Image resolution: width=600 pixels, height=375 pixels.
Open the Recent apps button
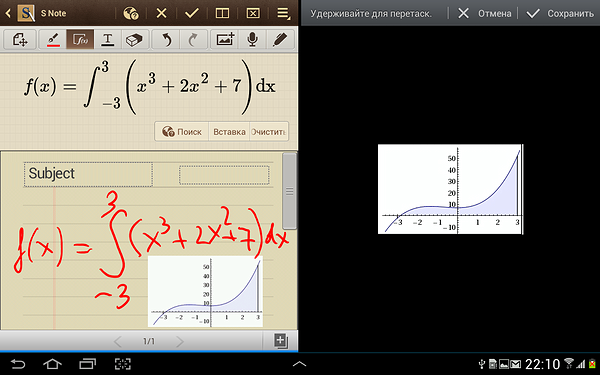[x=88, y=364]
